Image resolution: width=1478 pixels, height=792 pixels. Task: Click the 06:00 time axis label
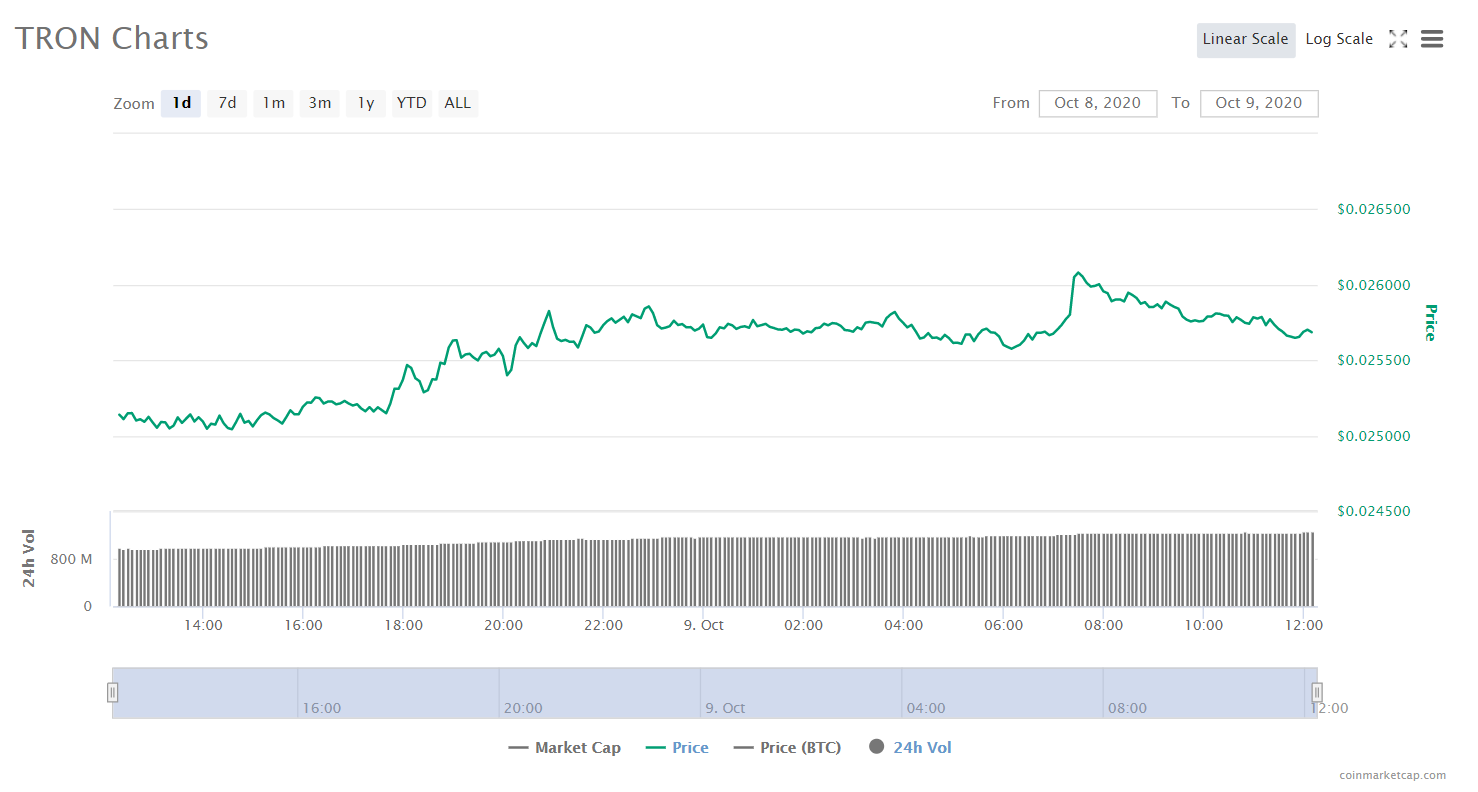tap(1003, 625)
